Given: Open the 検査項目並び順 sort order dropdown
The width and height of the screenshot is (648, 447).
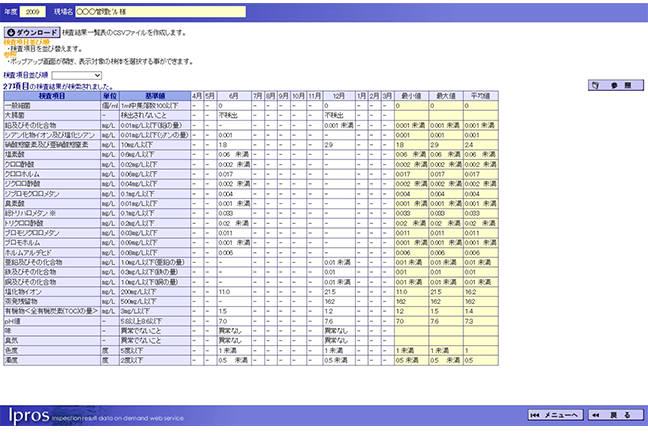Looking at the screenshot, I should 76,75.
